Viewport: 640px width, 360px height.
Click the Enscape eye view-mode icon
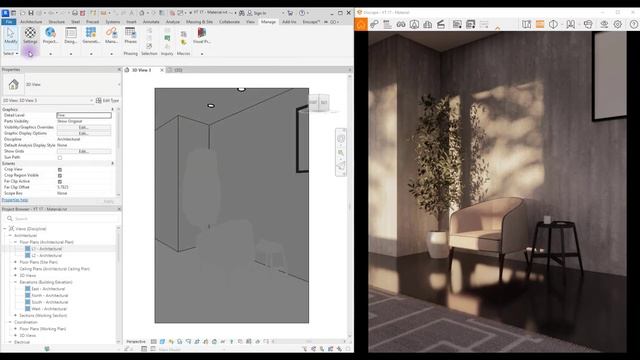[x=604, y=24]
